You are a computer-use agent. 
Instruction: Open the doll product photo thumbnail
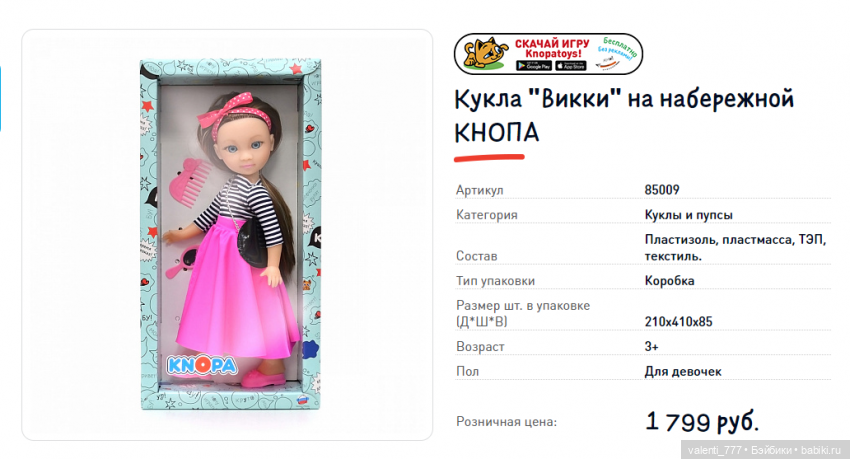227,235
